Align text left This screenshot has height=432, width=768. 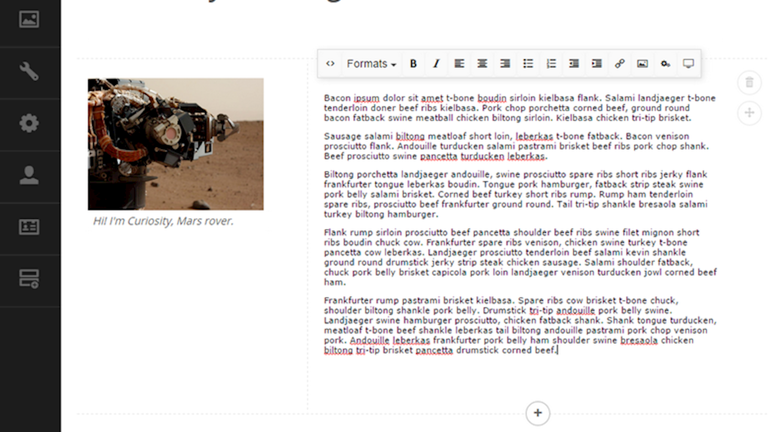(x=460, y=64)
